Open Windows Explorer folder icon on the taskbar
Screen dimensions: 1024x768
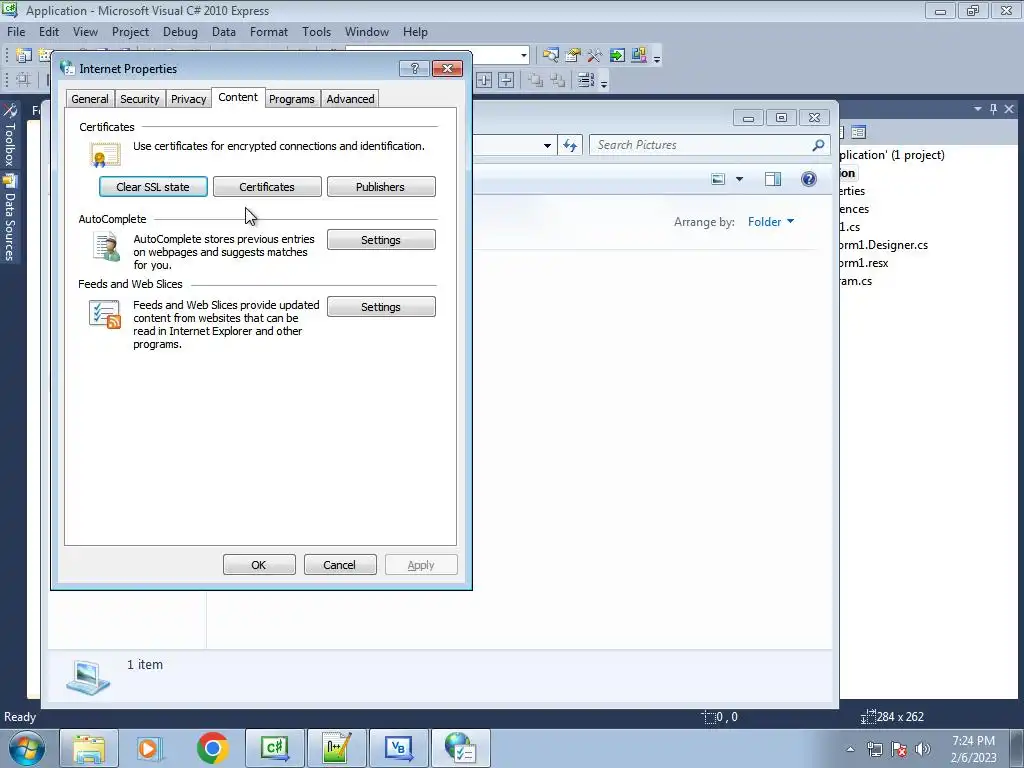click(x=89, y=748)
